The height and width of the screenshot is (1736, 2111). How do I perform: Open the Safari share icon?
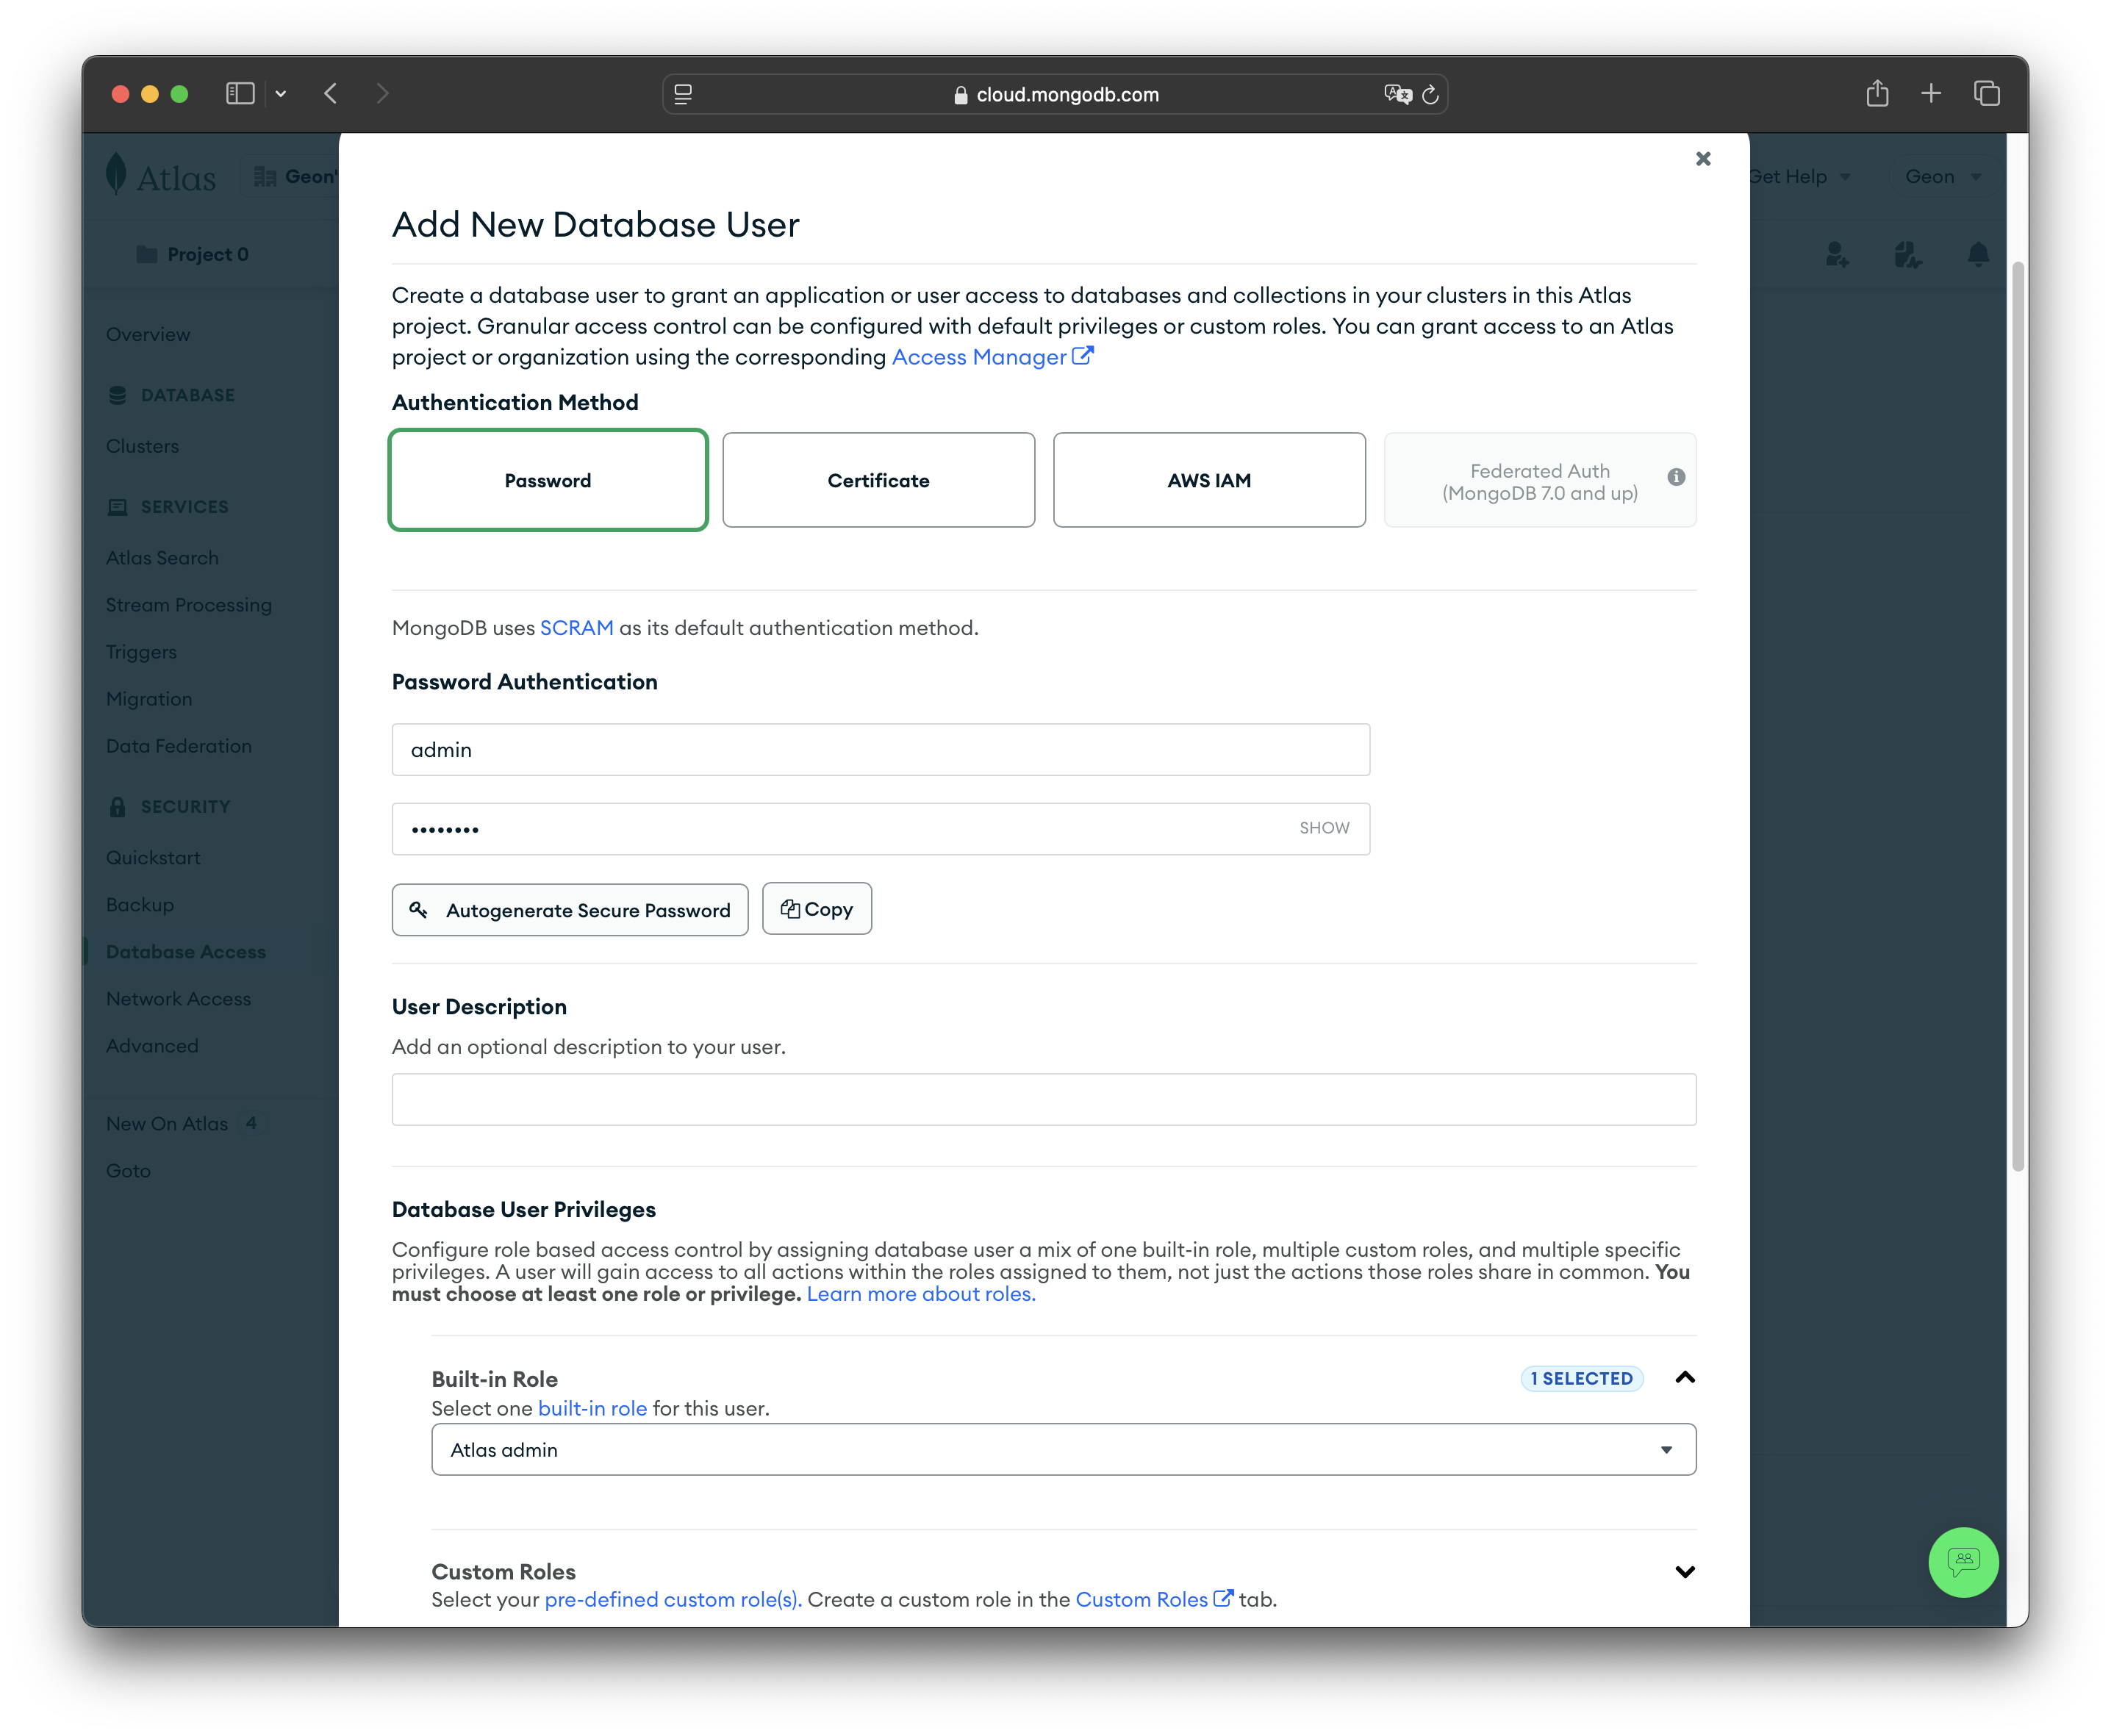click(x=1877, y=94)
